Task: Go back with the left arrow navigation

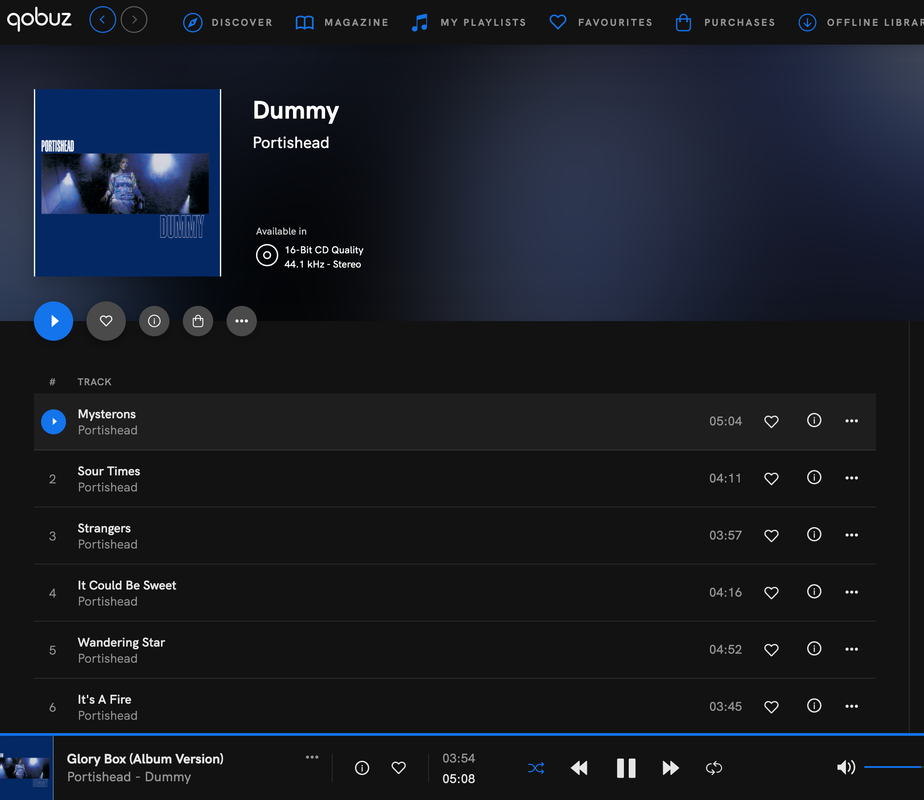Action: pyautogui.click(x=103, y=20)
